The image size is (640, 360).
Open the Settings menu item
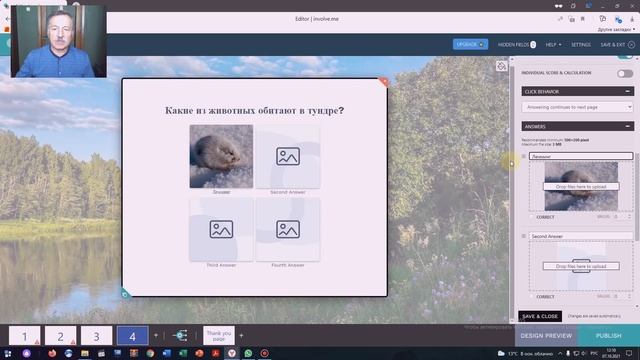tap(581, 44)
